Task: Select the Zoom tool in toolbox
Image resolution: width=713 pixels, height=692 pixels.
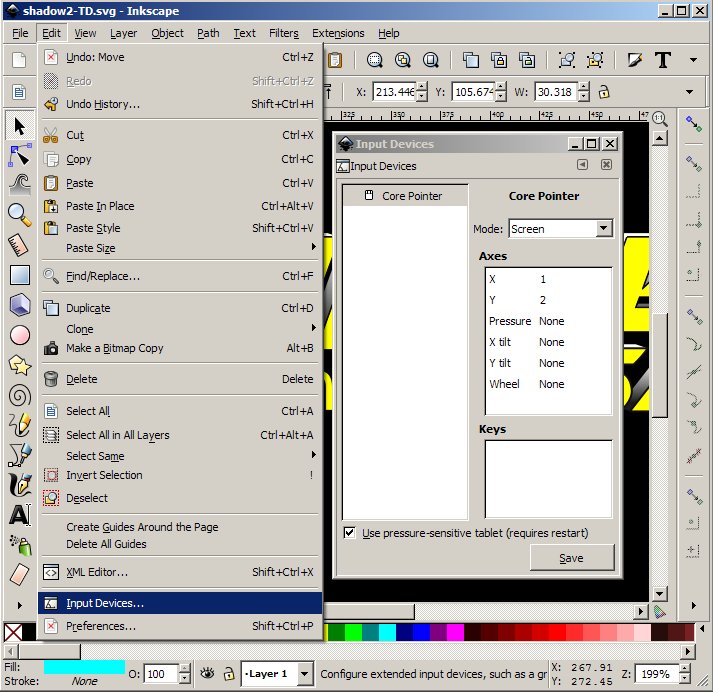Action: pos(19,213)
